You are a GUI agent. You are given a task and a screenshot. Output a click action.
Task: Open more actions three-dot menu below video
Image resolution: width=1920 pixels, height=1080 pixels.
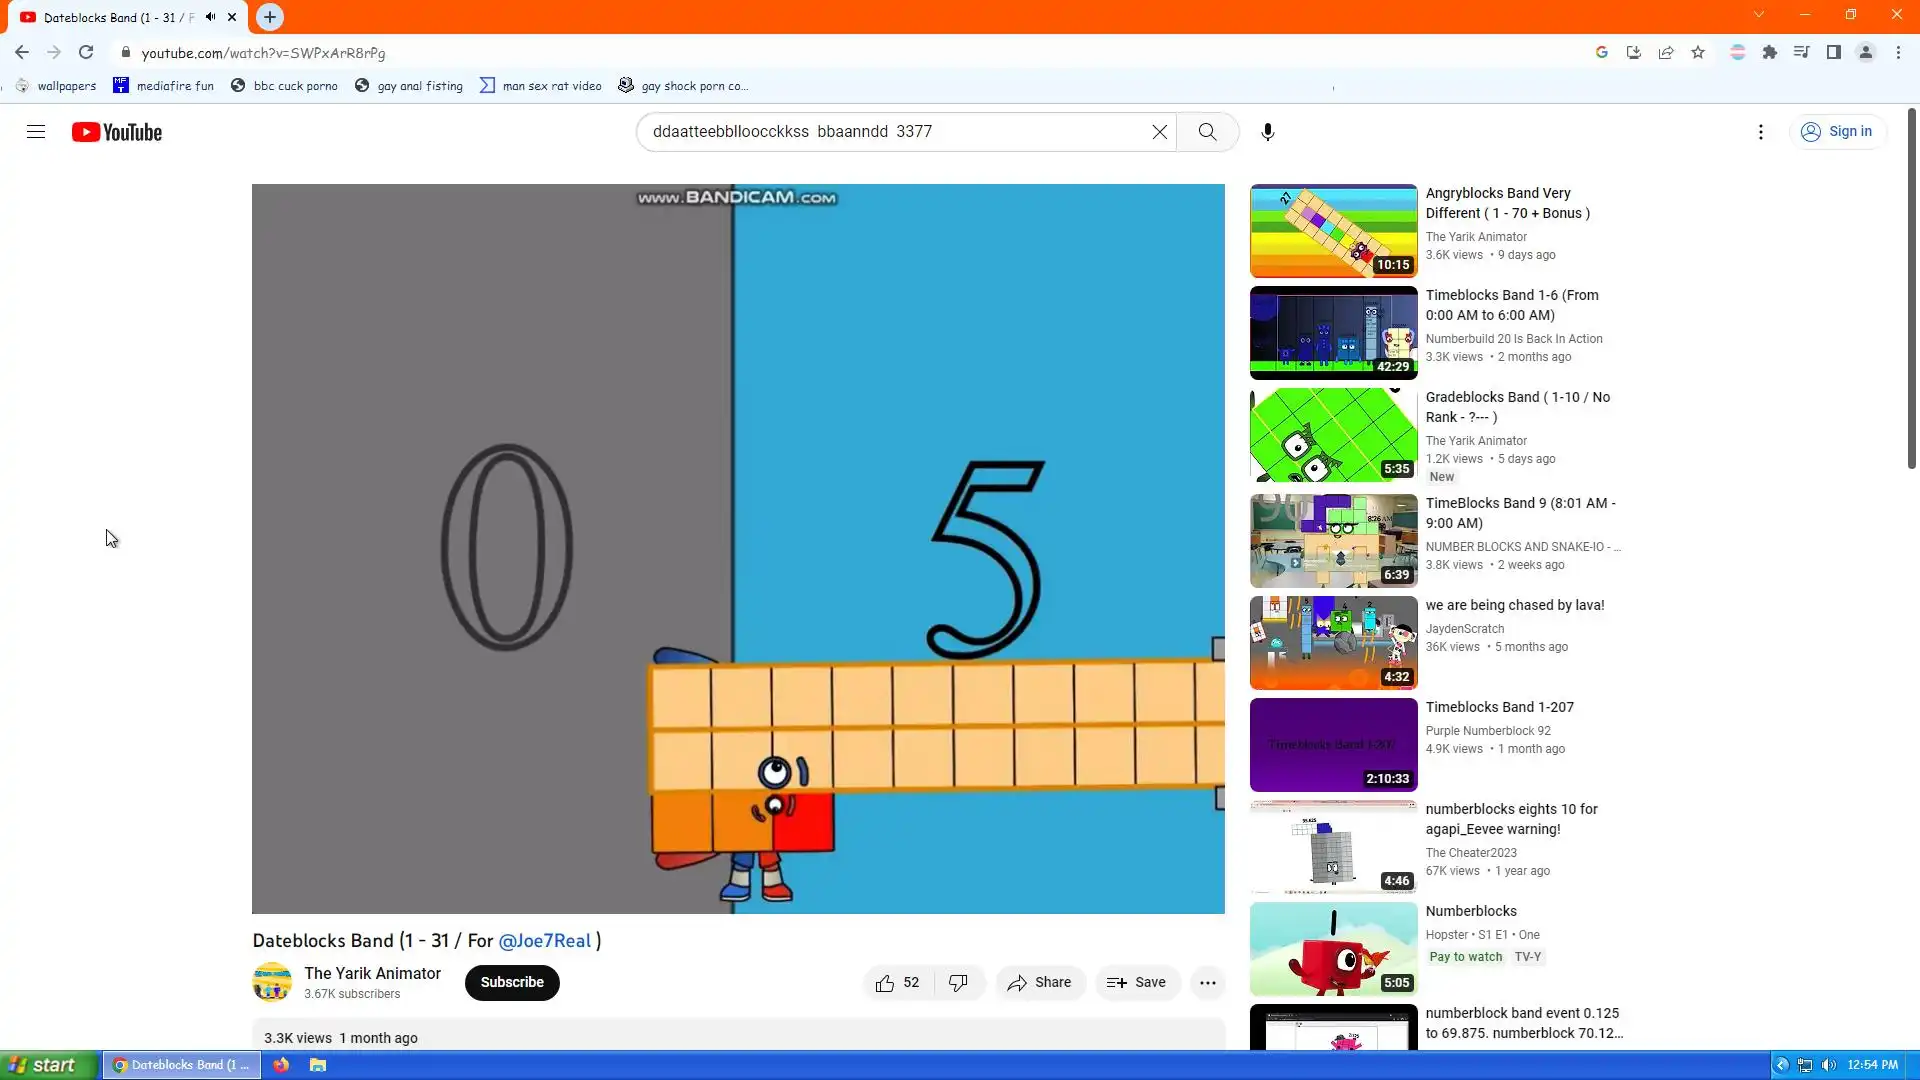pyautogui.click(x=1207, y=983)
